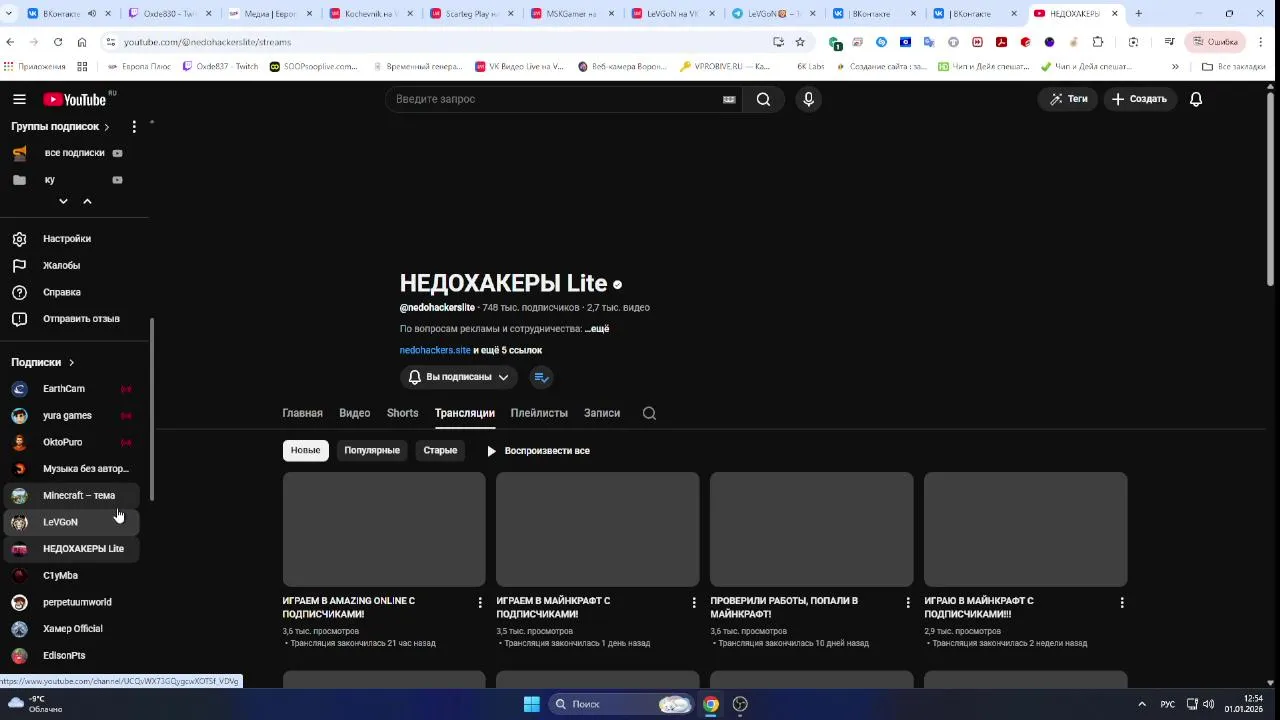The width and height of the screenshot is (1280, 720).
Task: Open yura games subscription
Action: click(70, 415)
